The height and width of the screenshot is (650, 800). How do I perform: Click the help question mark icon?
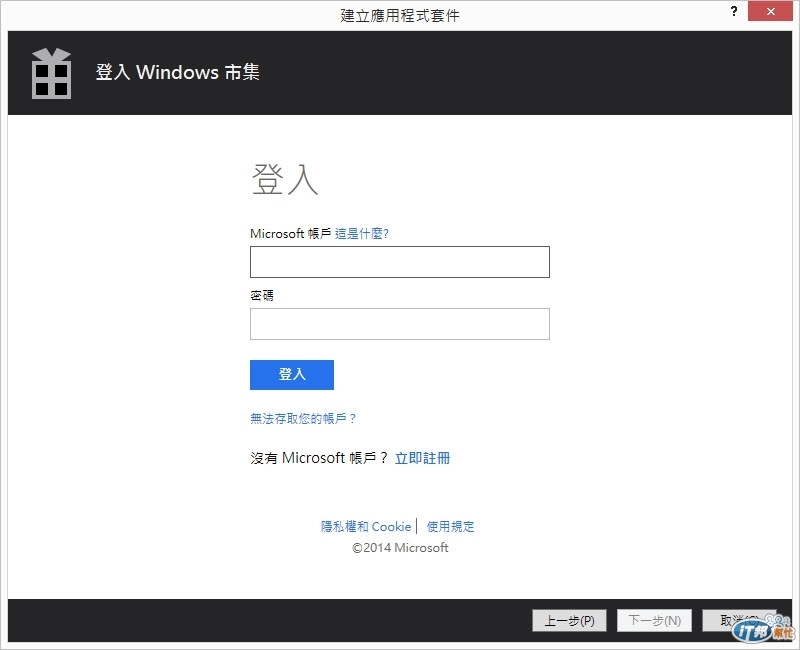[x=733, y=11]
